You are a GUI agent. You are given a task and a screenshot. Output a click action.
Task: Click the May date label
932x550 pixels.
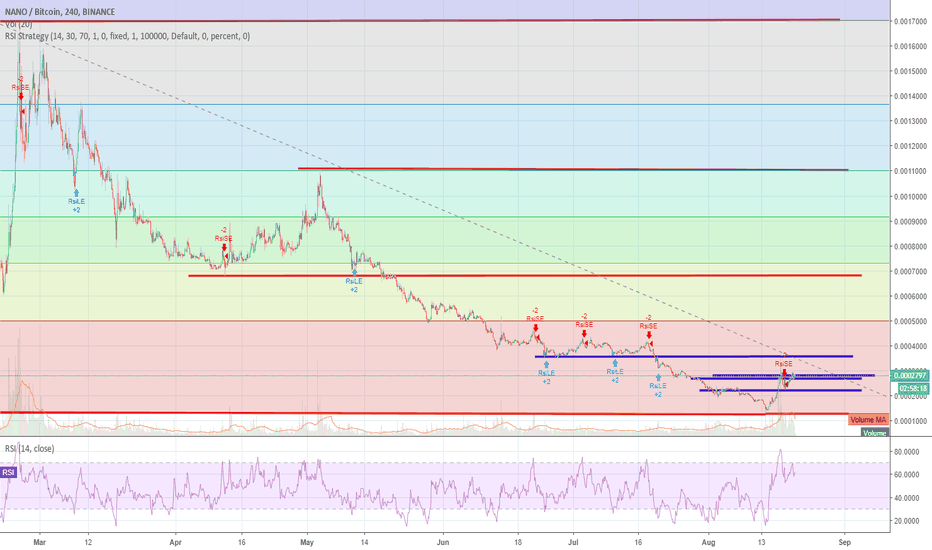(x=307, y=542)
